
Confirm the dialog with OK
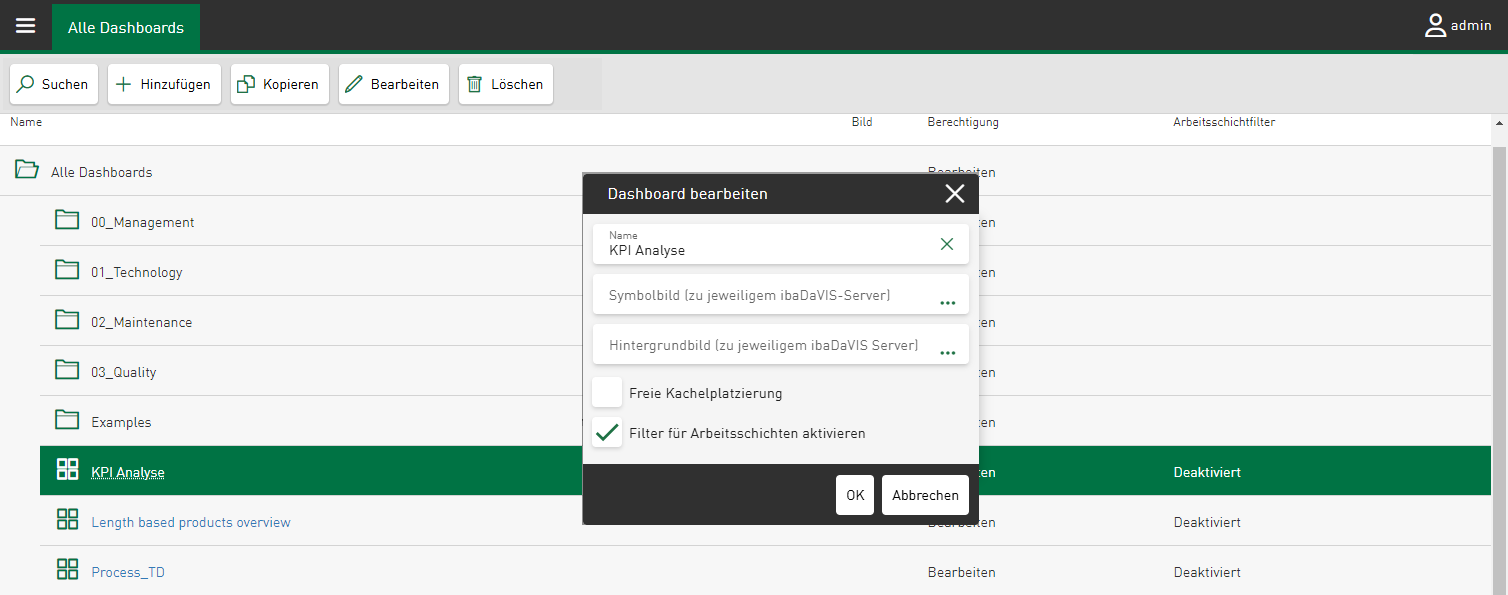coord(855,495)
